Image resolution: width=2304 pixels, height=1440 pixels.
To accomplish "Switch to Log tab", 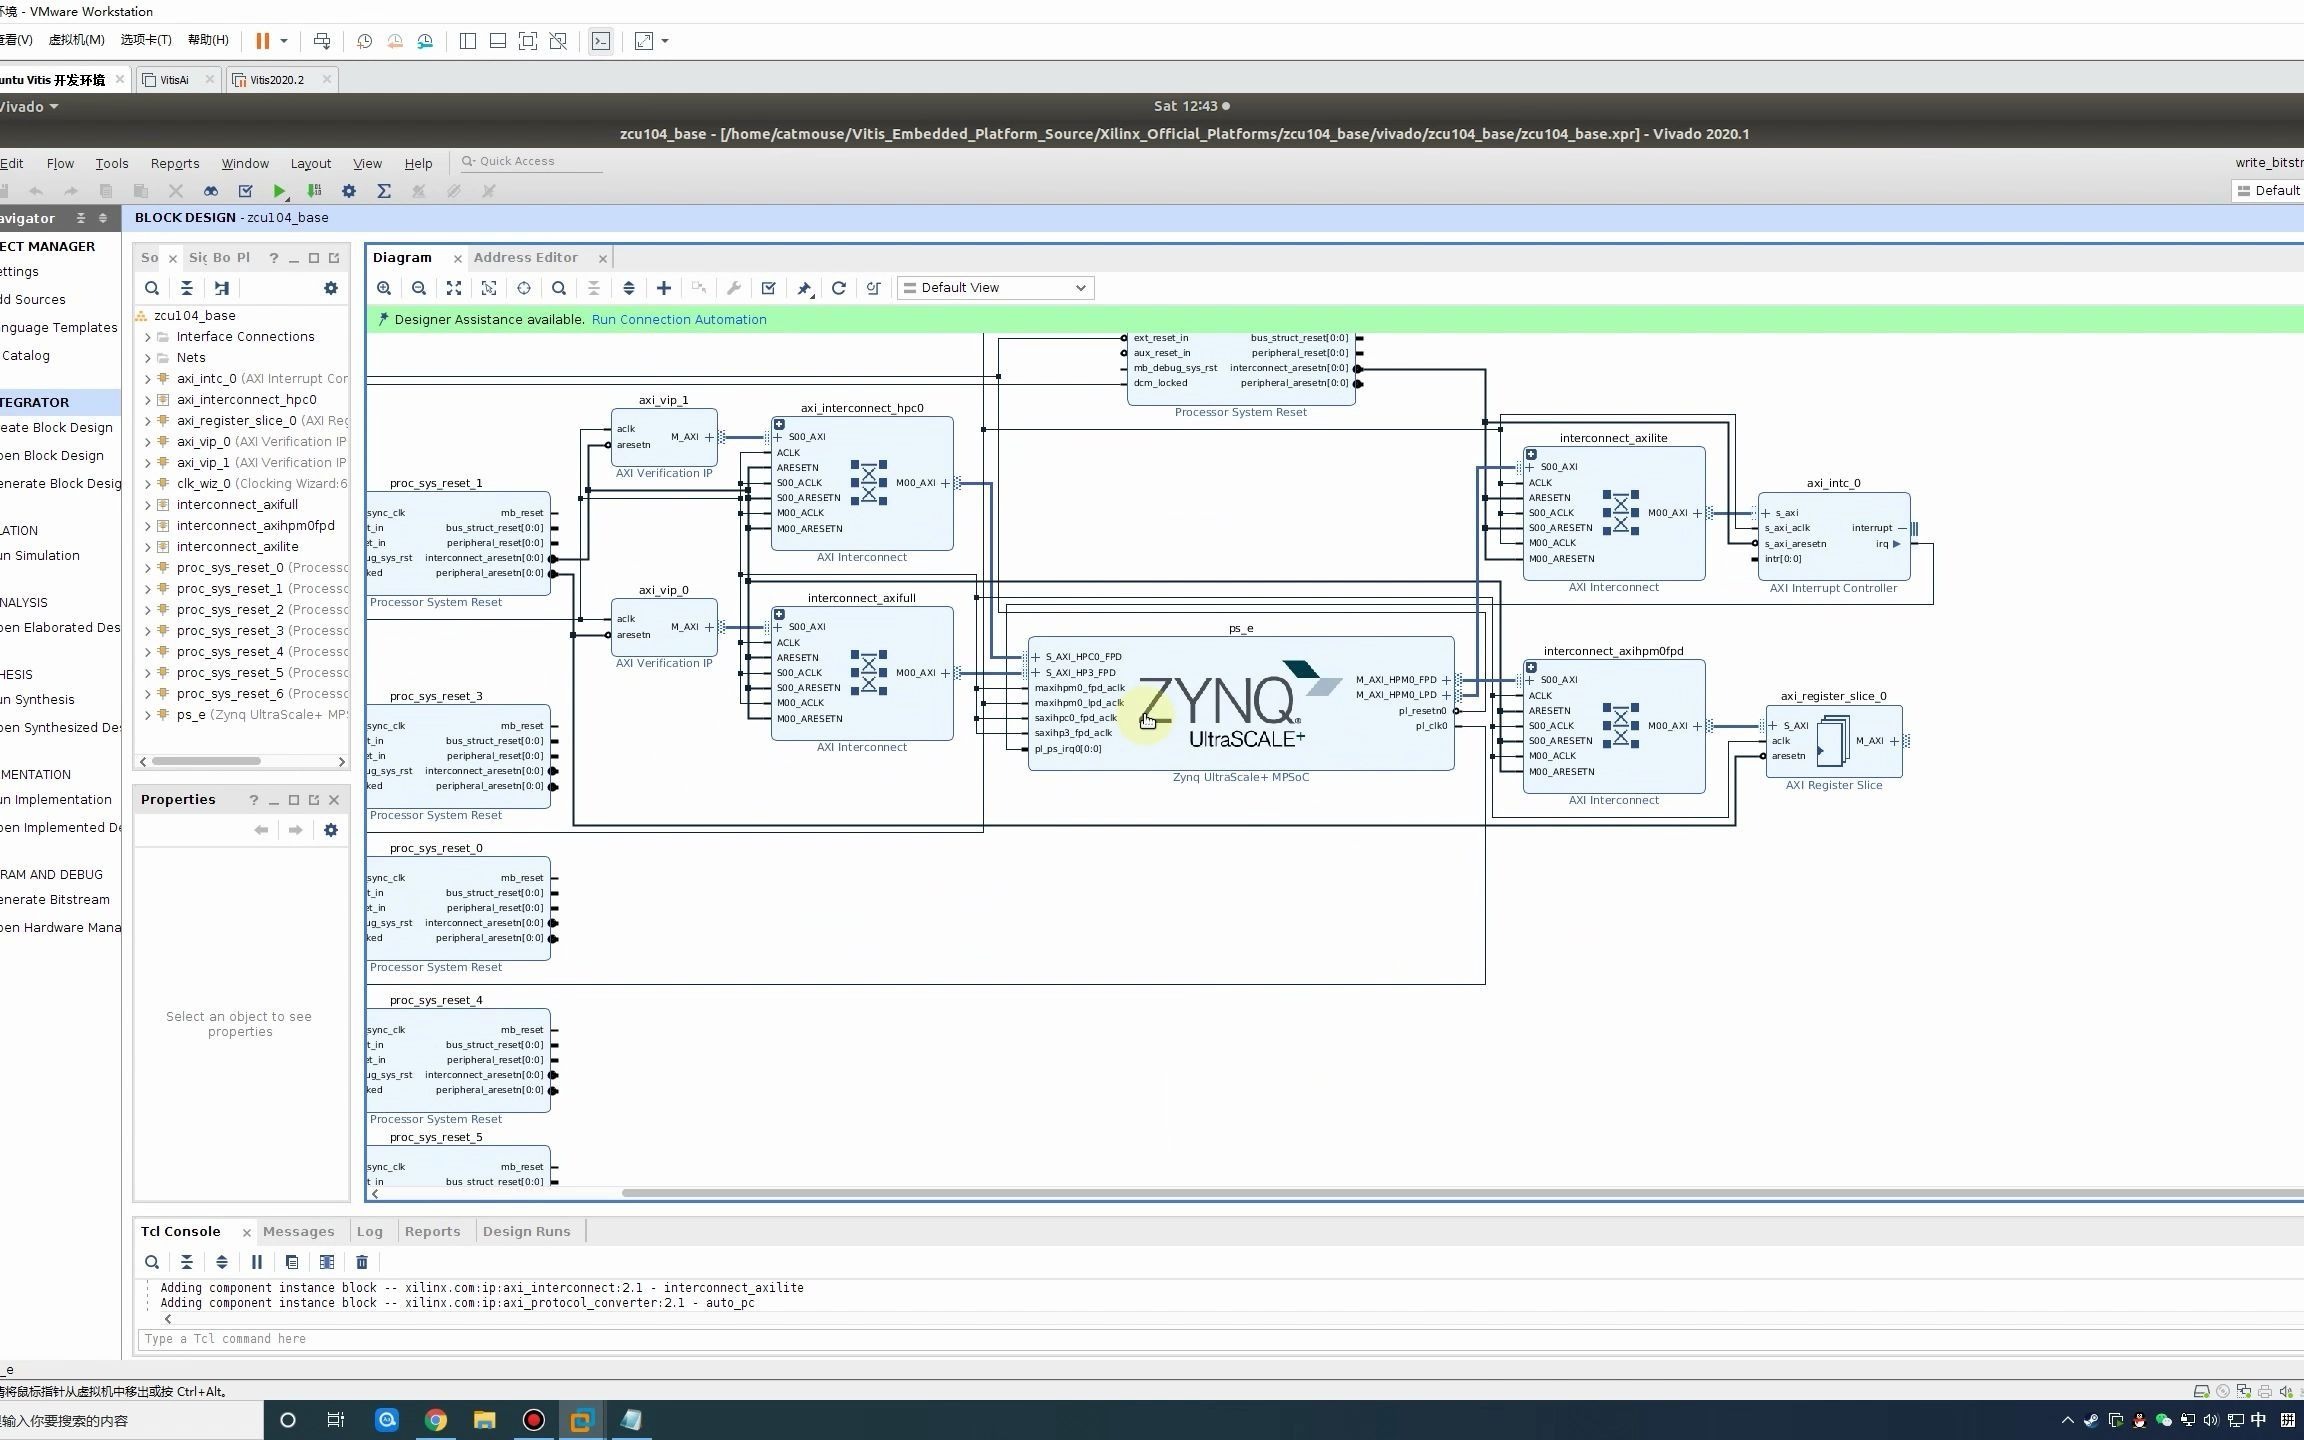I will [x=370, y=1232].
